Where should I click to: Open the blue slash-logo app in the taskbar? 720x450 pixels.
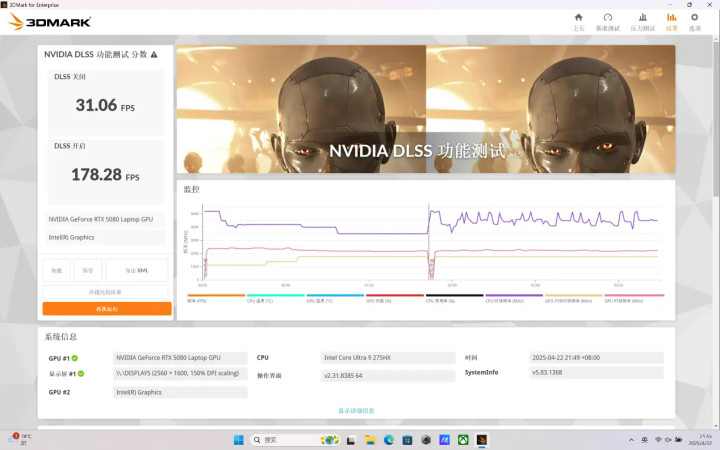click(x=444, y=440)
